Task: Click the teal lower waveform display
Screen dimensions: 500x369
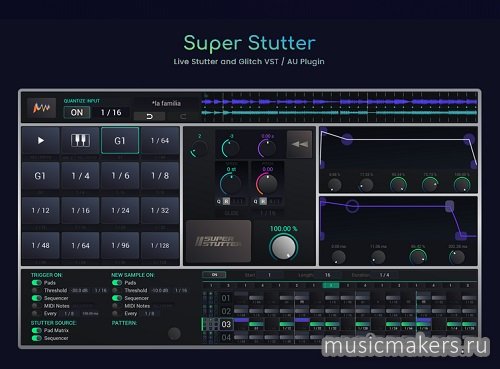Action: [x=339, y=113]
